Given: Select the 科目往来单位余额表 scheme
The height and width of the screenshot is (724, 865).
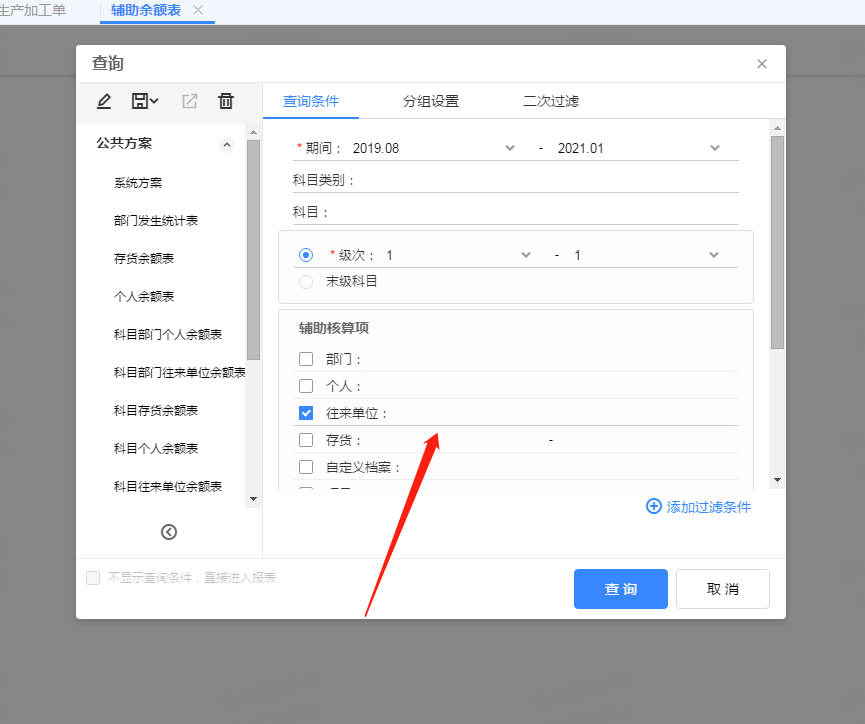Looking at the screenshot, I should click(x=168, y=486).
